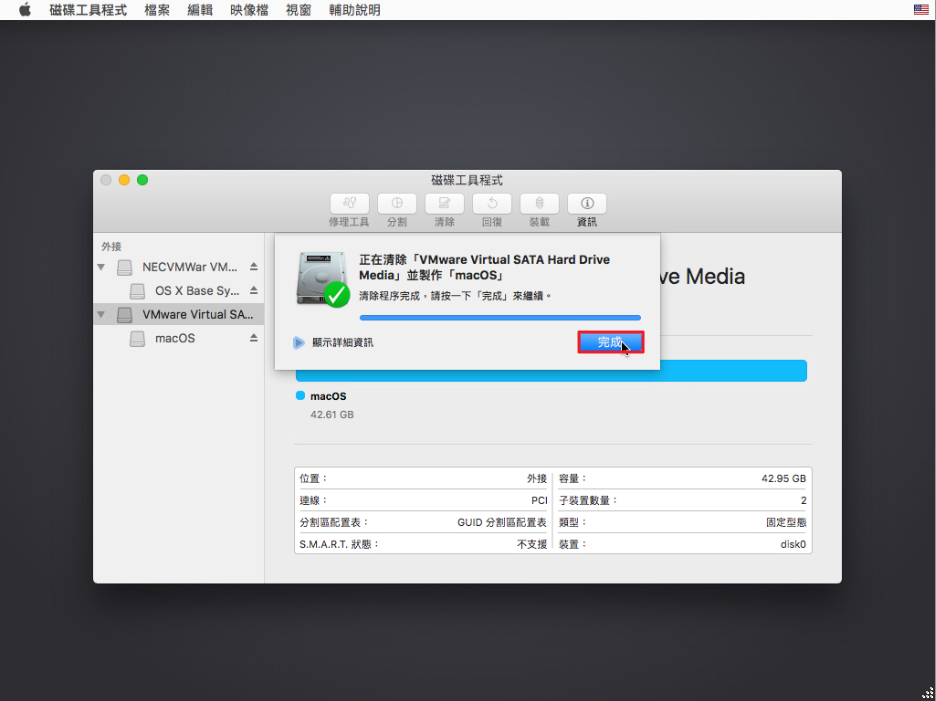936x701 pixels.
Task: Eject the macOS volume in sidebar
Action: pyautogui.click(x=254, y=338)
